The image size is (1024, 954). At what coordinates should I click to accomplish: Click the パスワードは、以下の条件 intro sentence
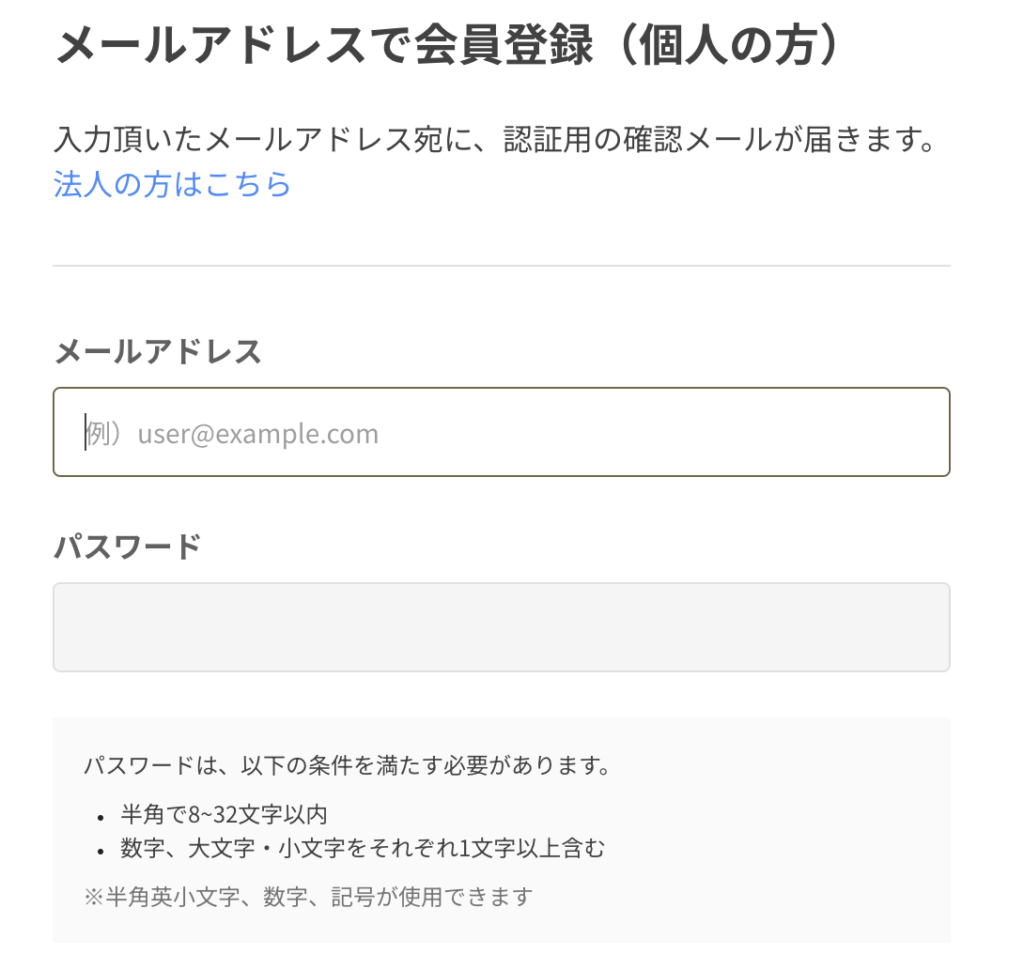pyautogui.click(x=250, y=767)
